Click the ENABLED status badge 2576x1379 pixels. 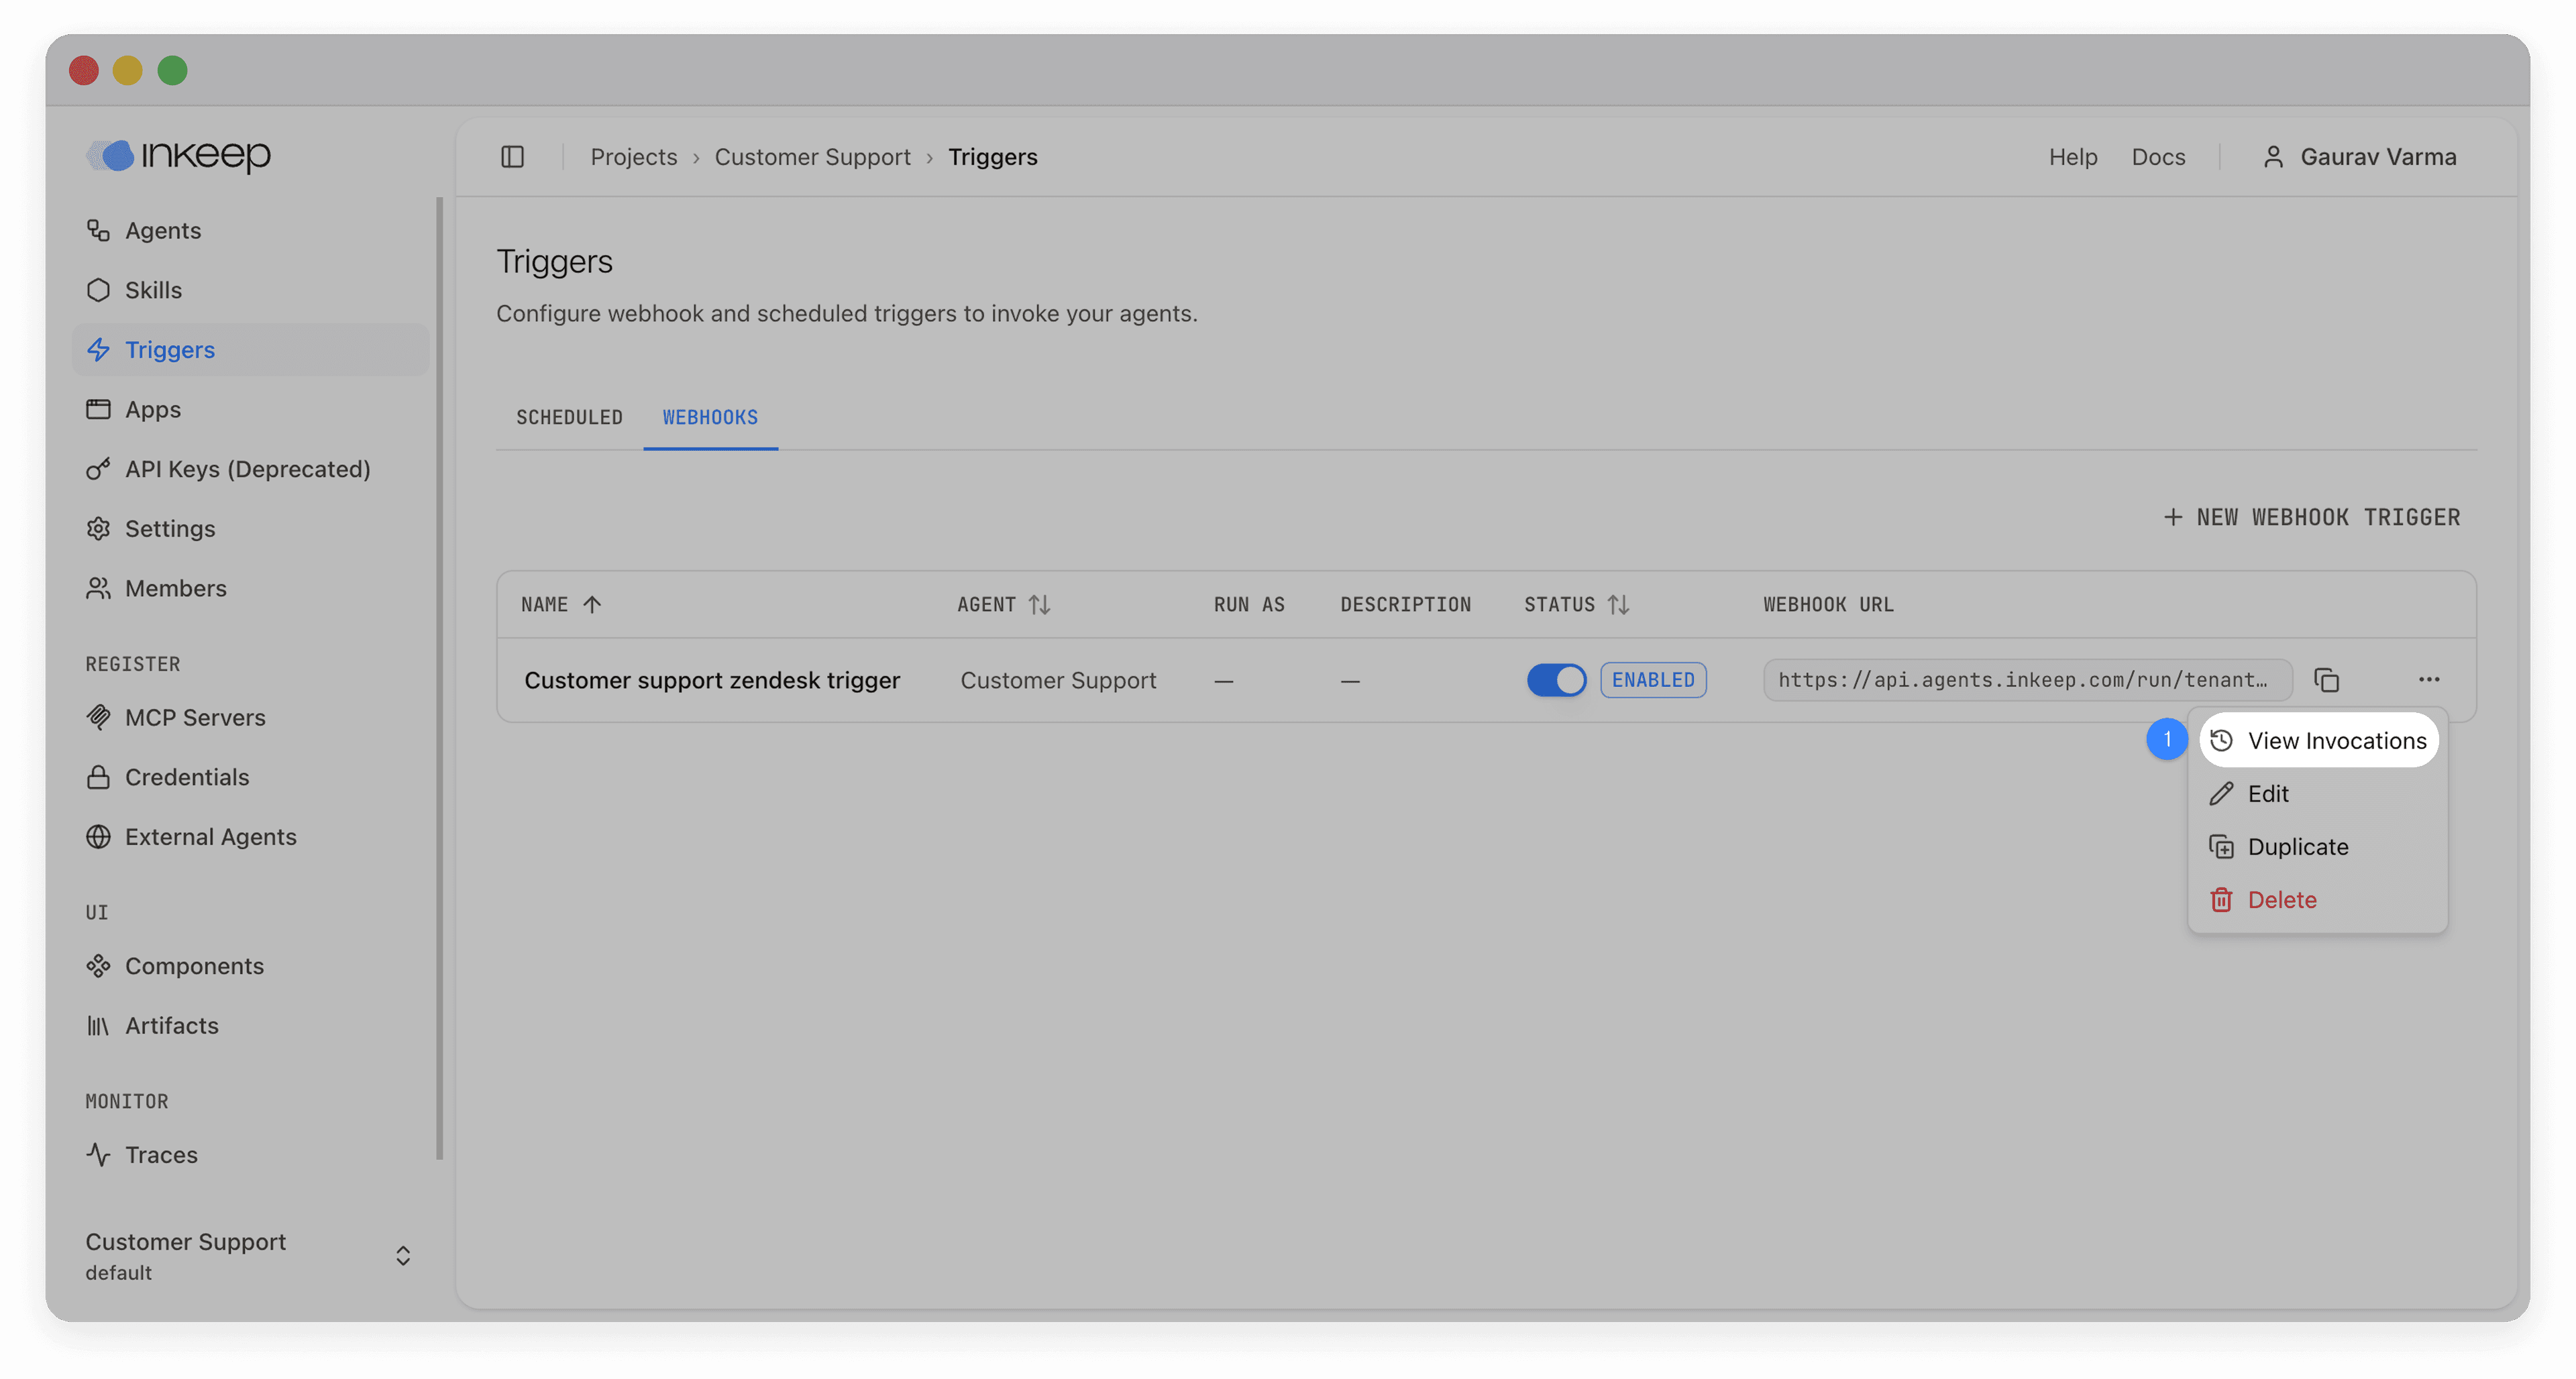click(1653, 680)
